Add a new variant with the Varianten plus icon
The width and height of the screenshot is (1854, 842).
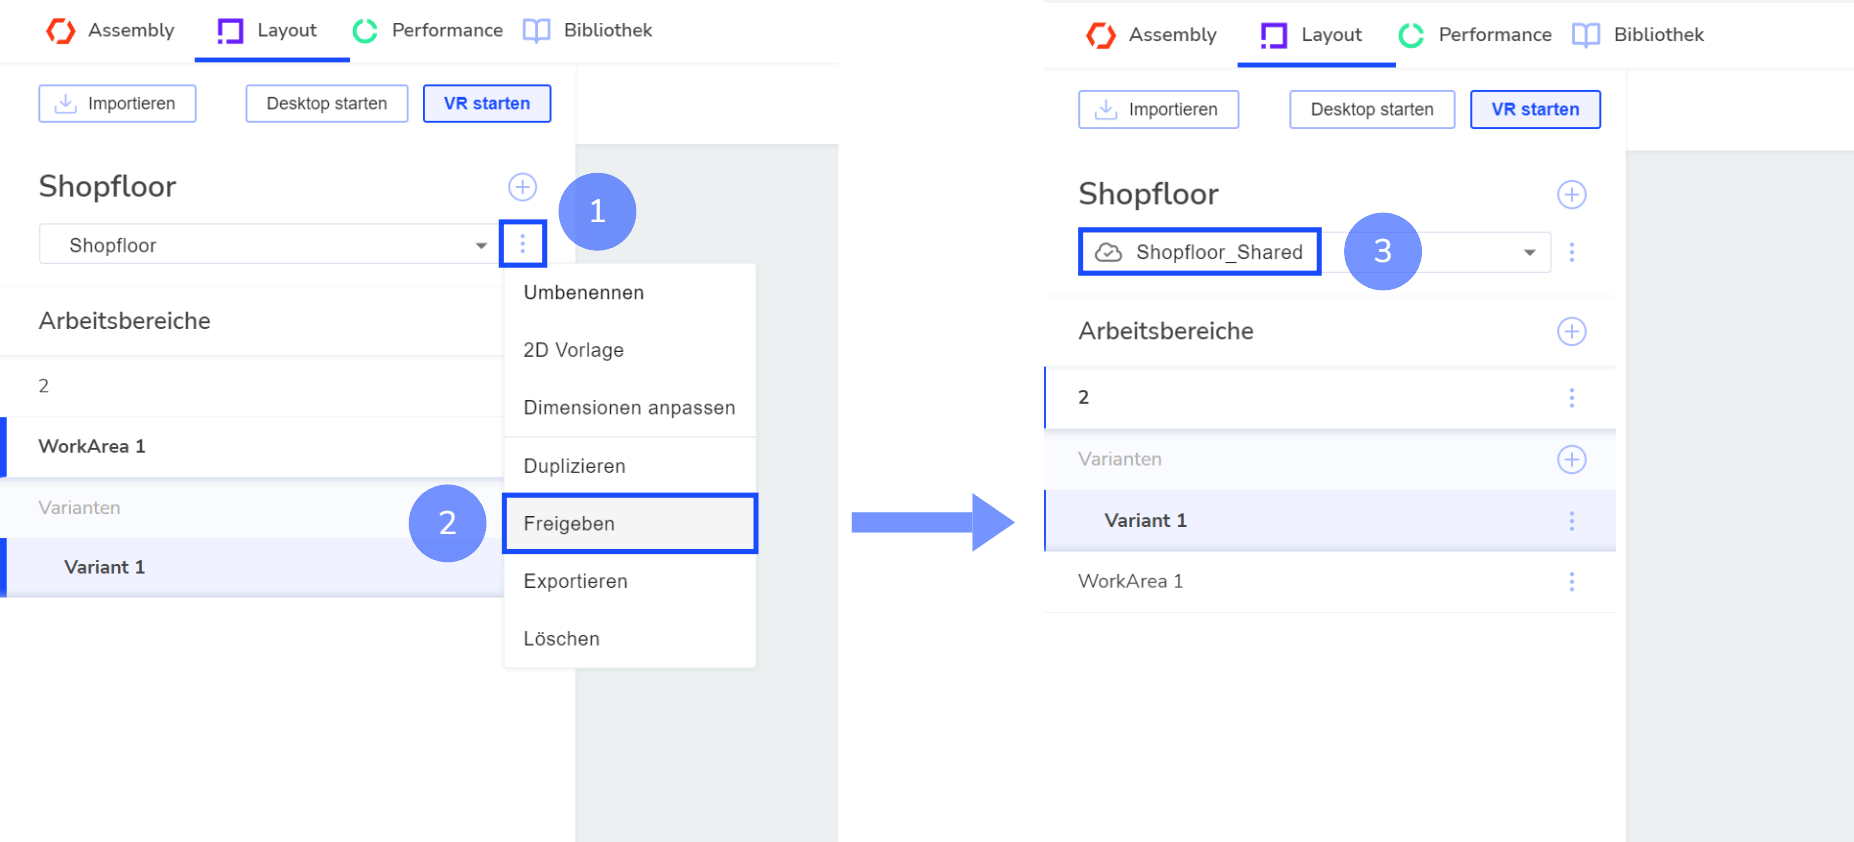click(1571, 459)
